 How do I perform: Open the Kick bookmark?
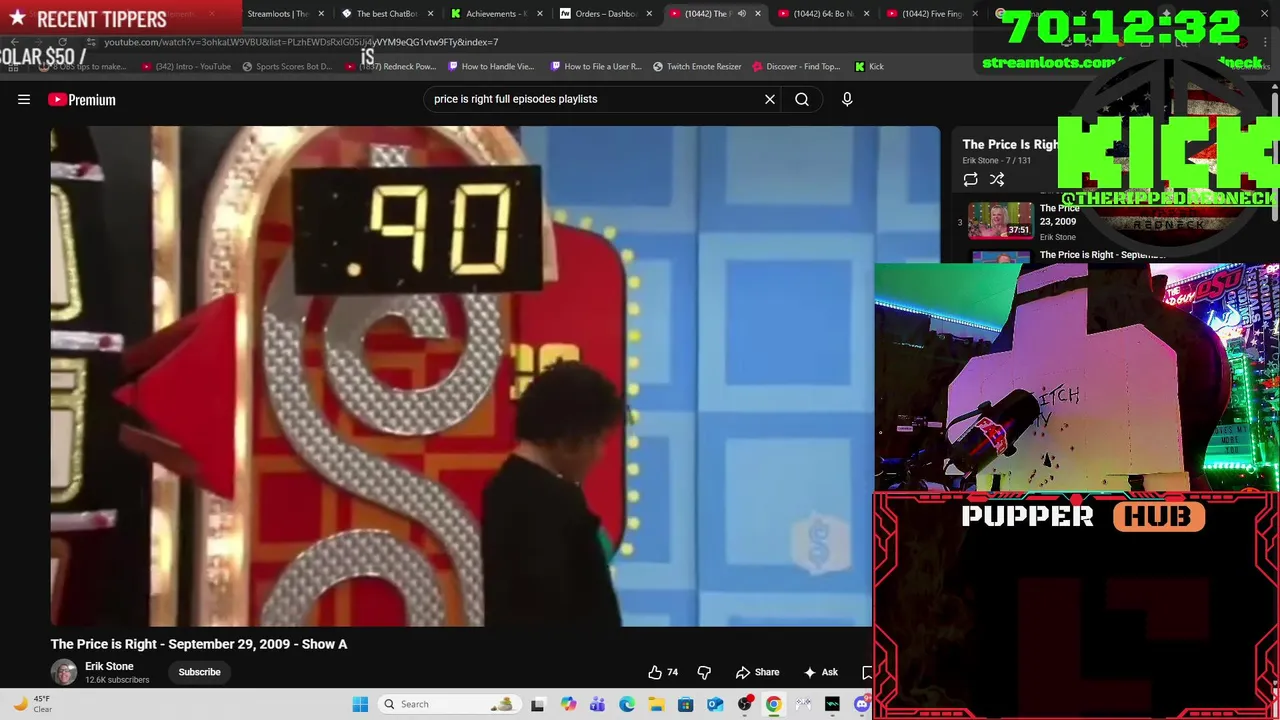[x=870, y=66]
